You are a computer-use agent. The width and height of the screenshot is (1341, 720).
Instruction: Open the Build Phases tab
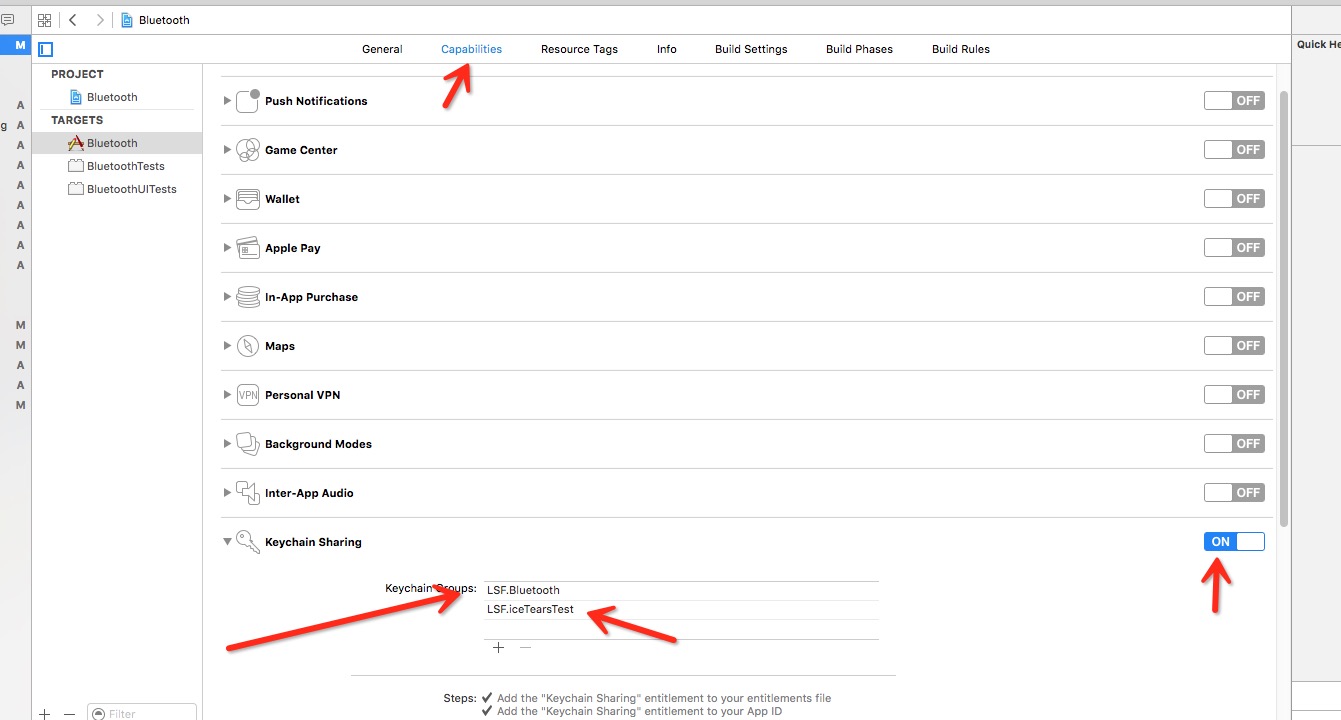click(x=859, y=49)
